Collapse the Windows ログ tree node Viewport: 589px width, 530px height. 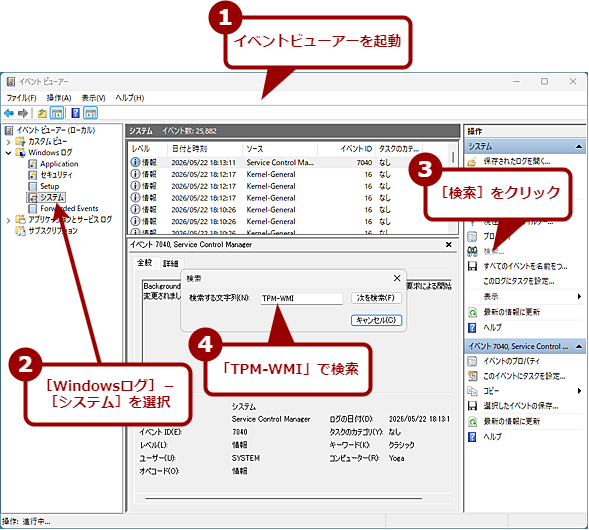click(x=8, y=153)
